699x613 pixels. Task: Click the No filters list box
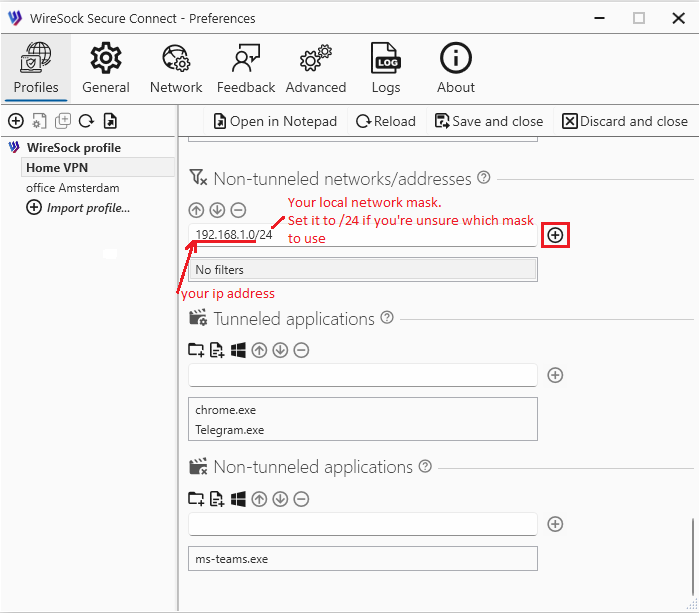coord(362,270)
